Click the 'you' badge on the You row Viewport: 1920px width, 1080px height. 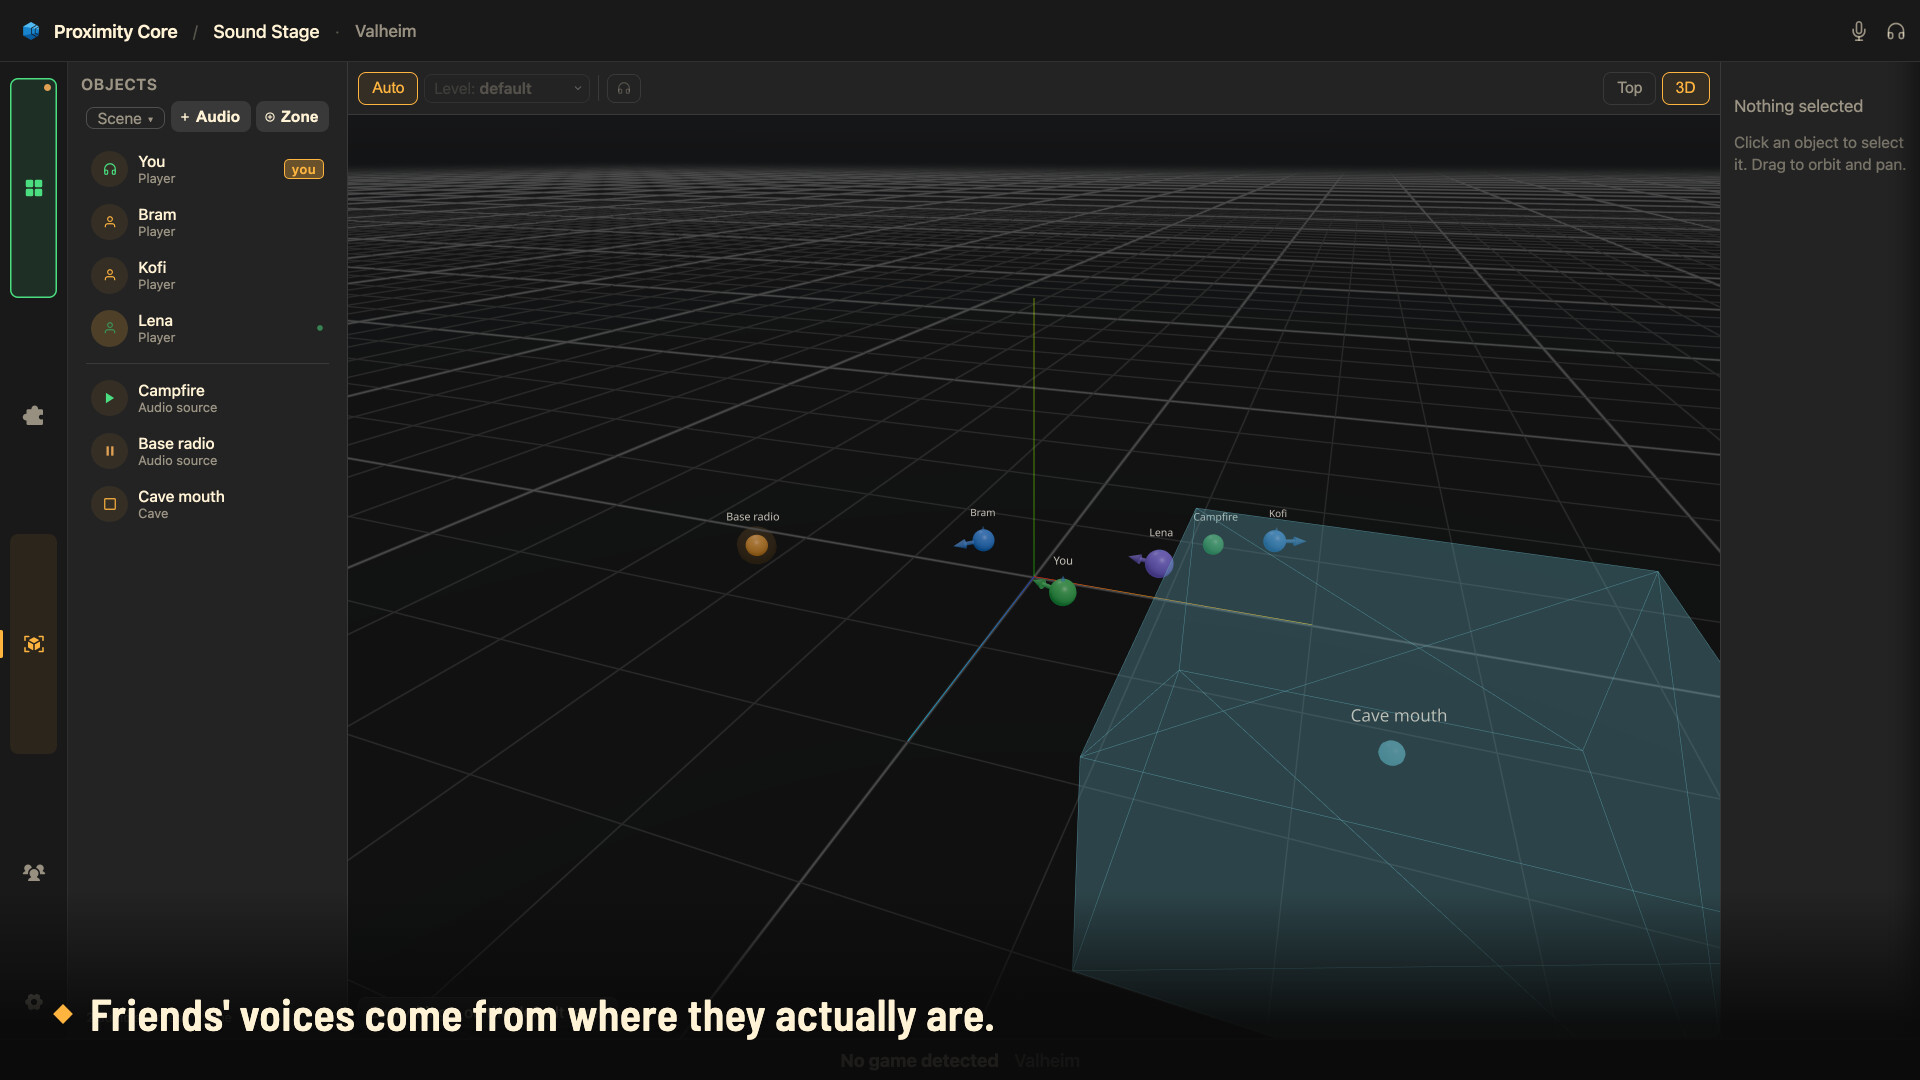304,169
